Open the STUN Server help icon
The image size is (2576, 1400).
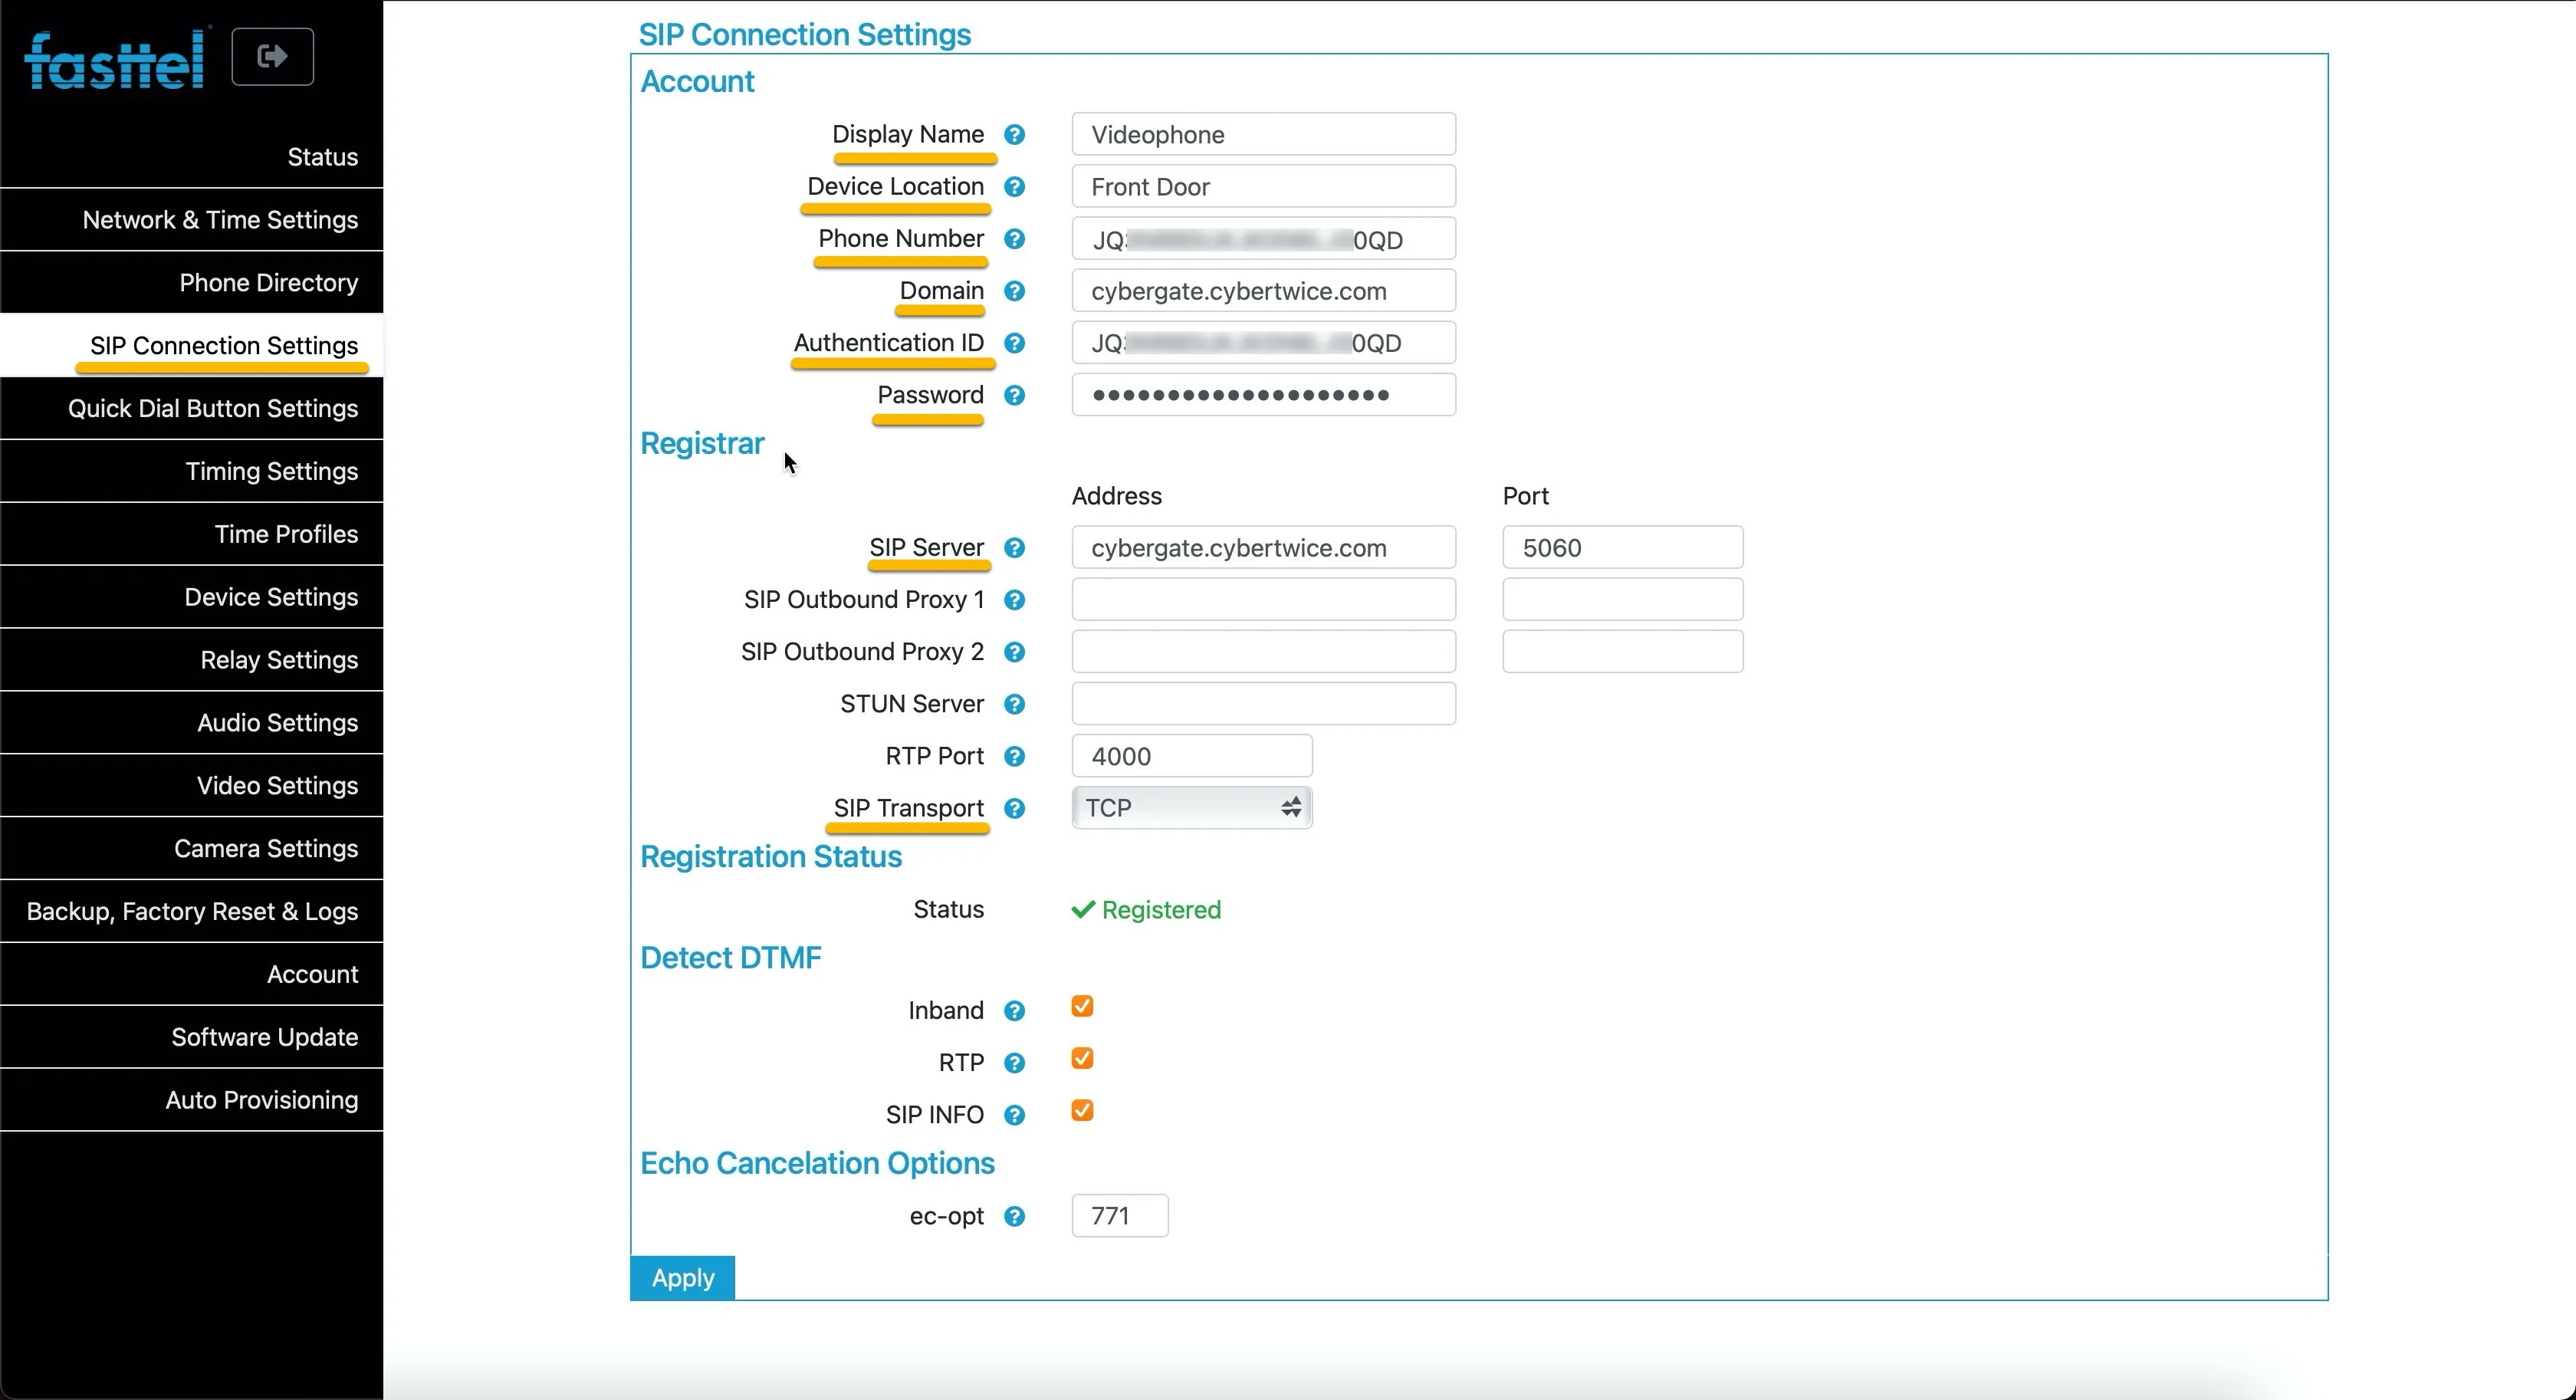click(x=1014, y=704)
